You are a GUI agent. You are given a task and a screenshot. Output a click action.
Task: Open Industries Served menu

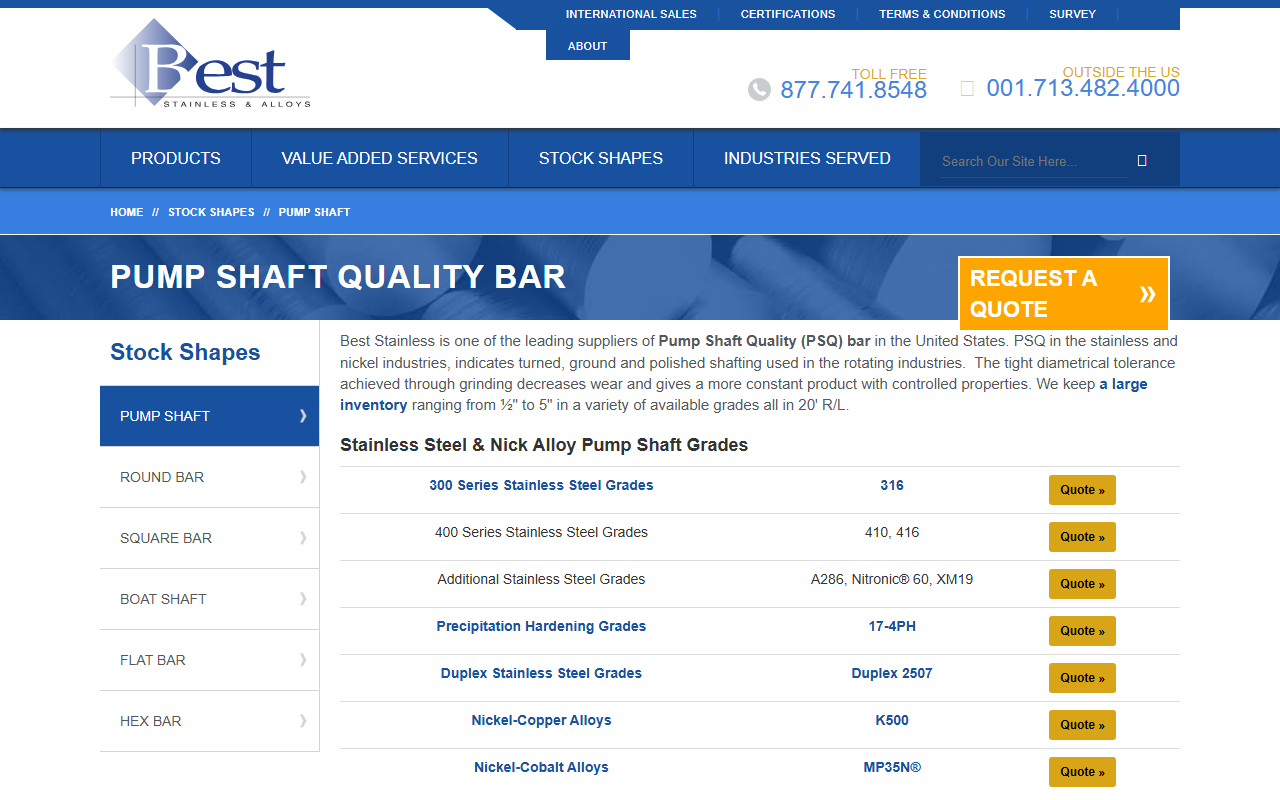click(x=807, y=158)
